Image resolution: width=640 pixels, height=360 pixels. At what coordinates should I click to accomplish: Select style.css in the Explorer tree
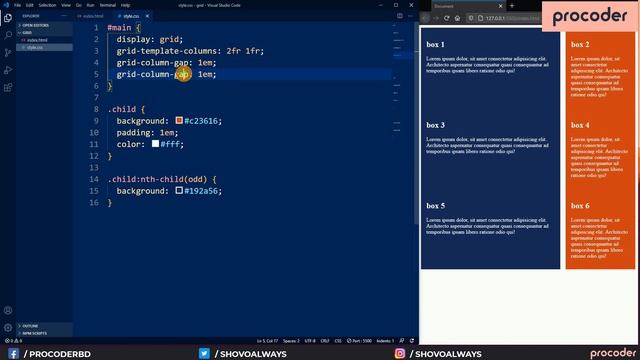coord(35,47)
